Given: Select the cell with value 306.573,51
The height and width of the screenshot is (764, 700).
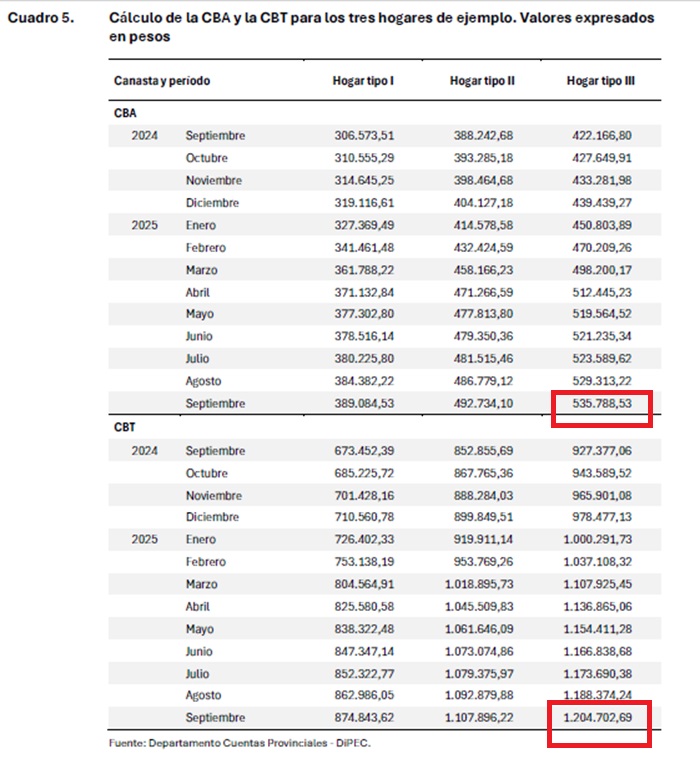Looking at the screenshot, I should coord(365,136).
